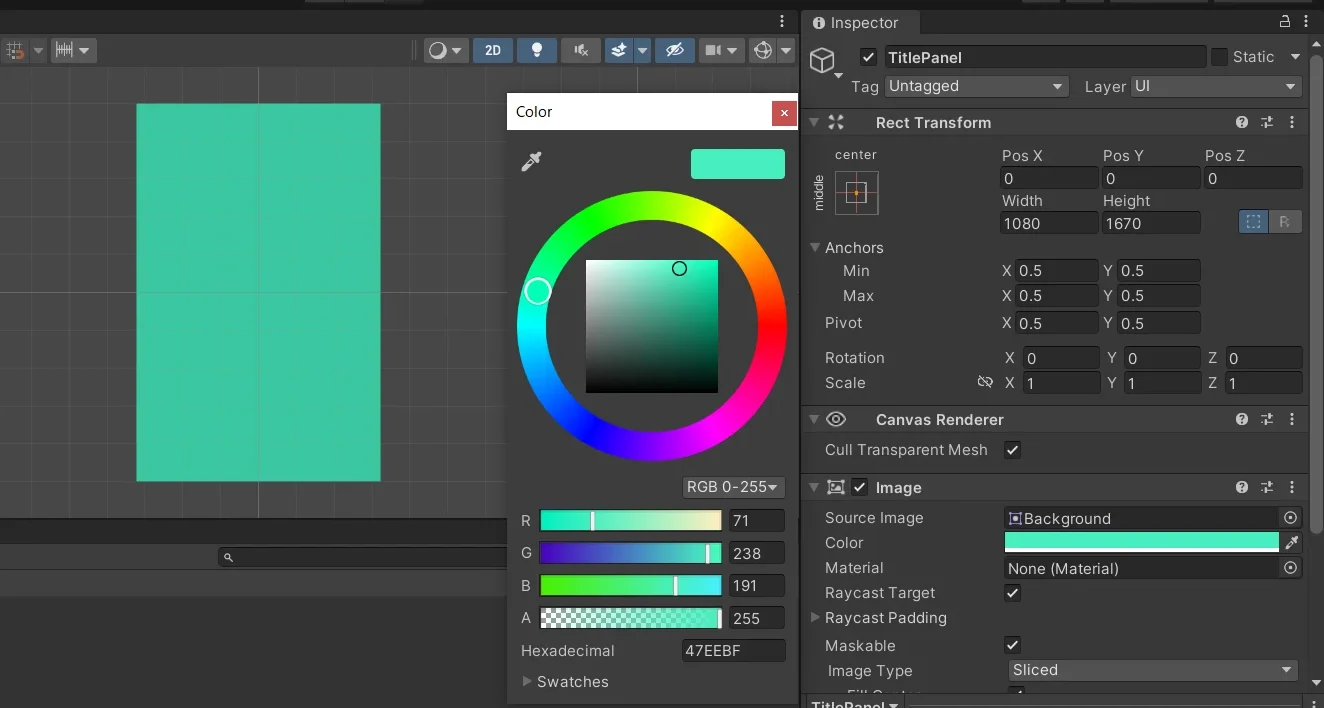Image resolution: width=1324 pixels, height=708 pixels.
Task: Click the Height field showing 1670
Action: pyautogui.click(x=1151, y=223)
